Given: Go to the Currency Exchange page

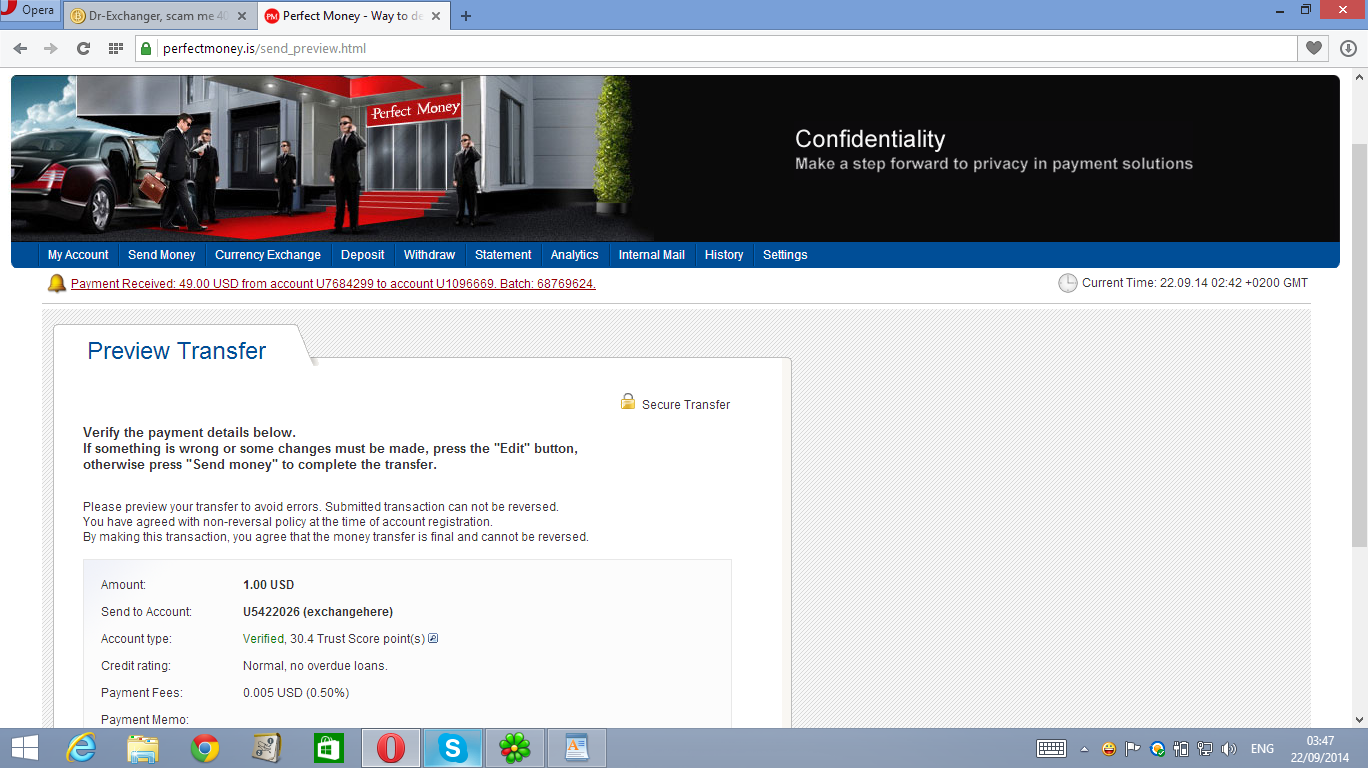Looking at the screenshot, I should 268,255.
